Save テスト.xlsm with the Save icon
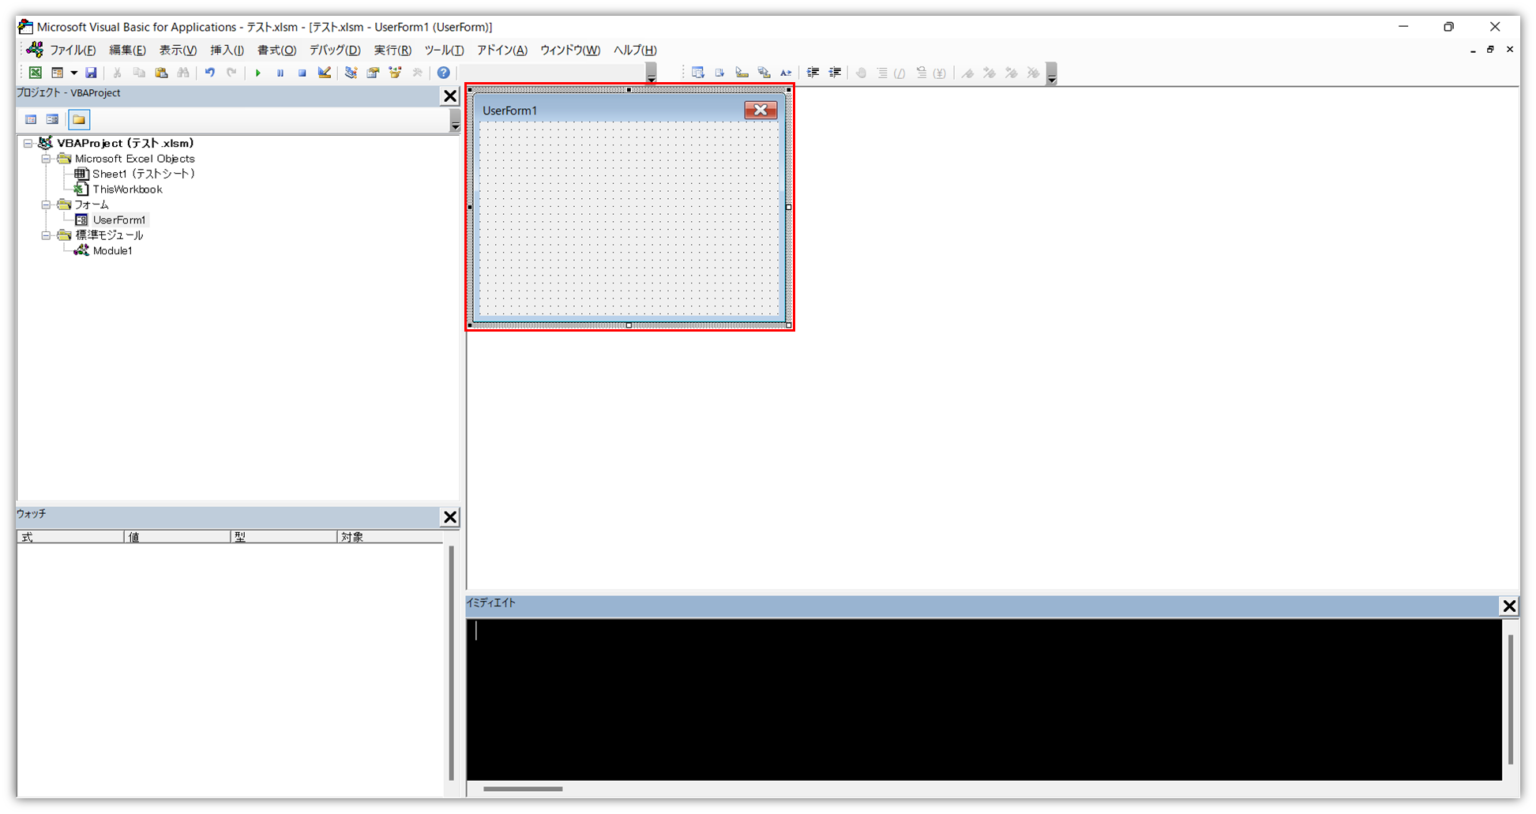Viewport: 1536px width, 814px height. [x=91, y=72]
